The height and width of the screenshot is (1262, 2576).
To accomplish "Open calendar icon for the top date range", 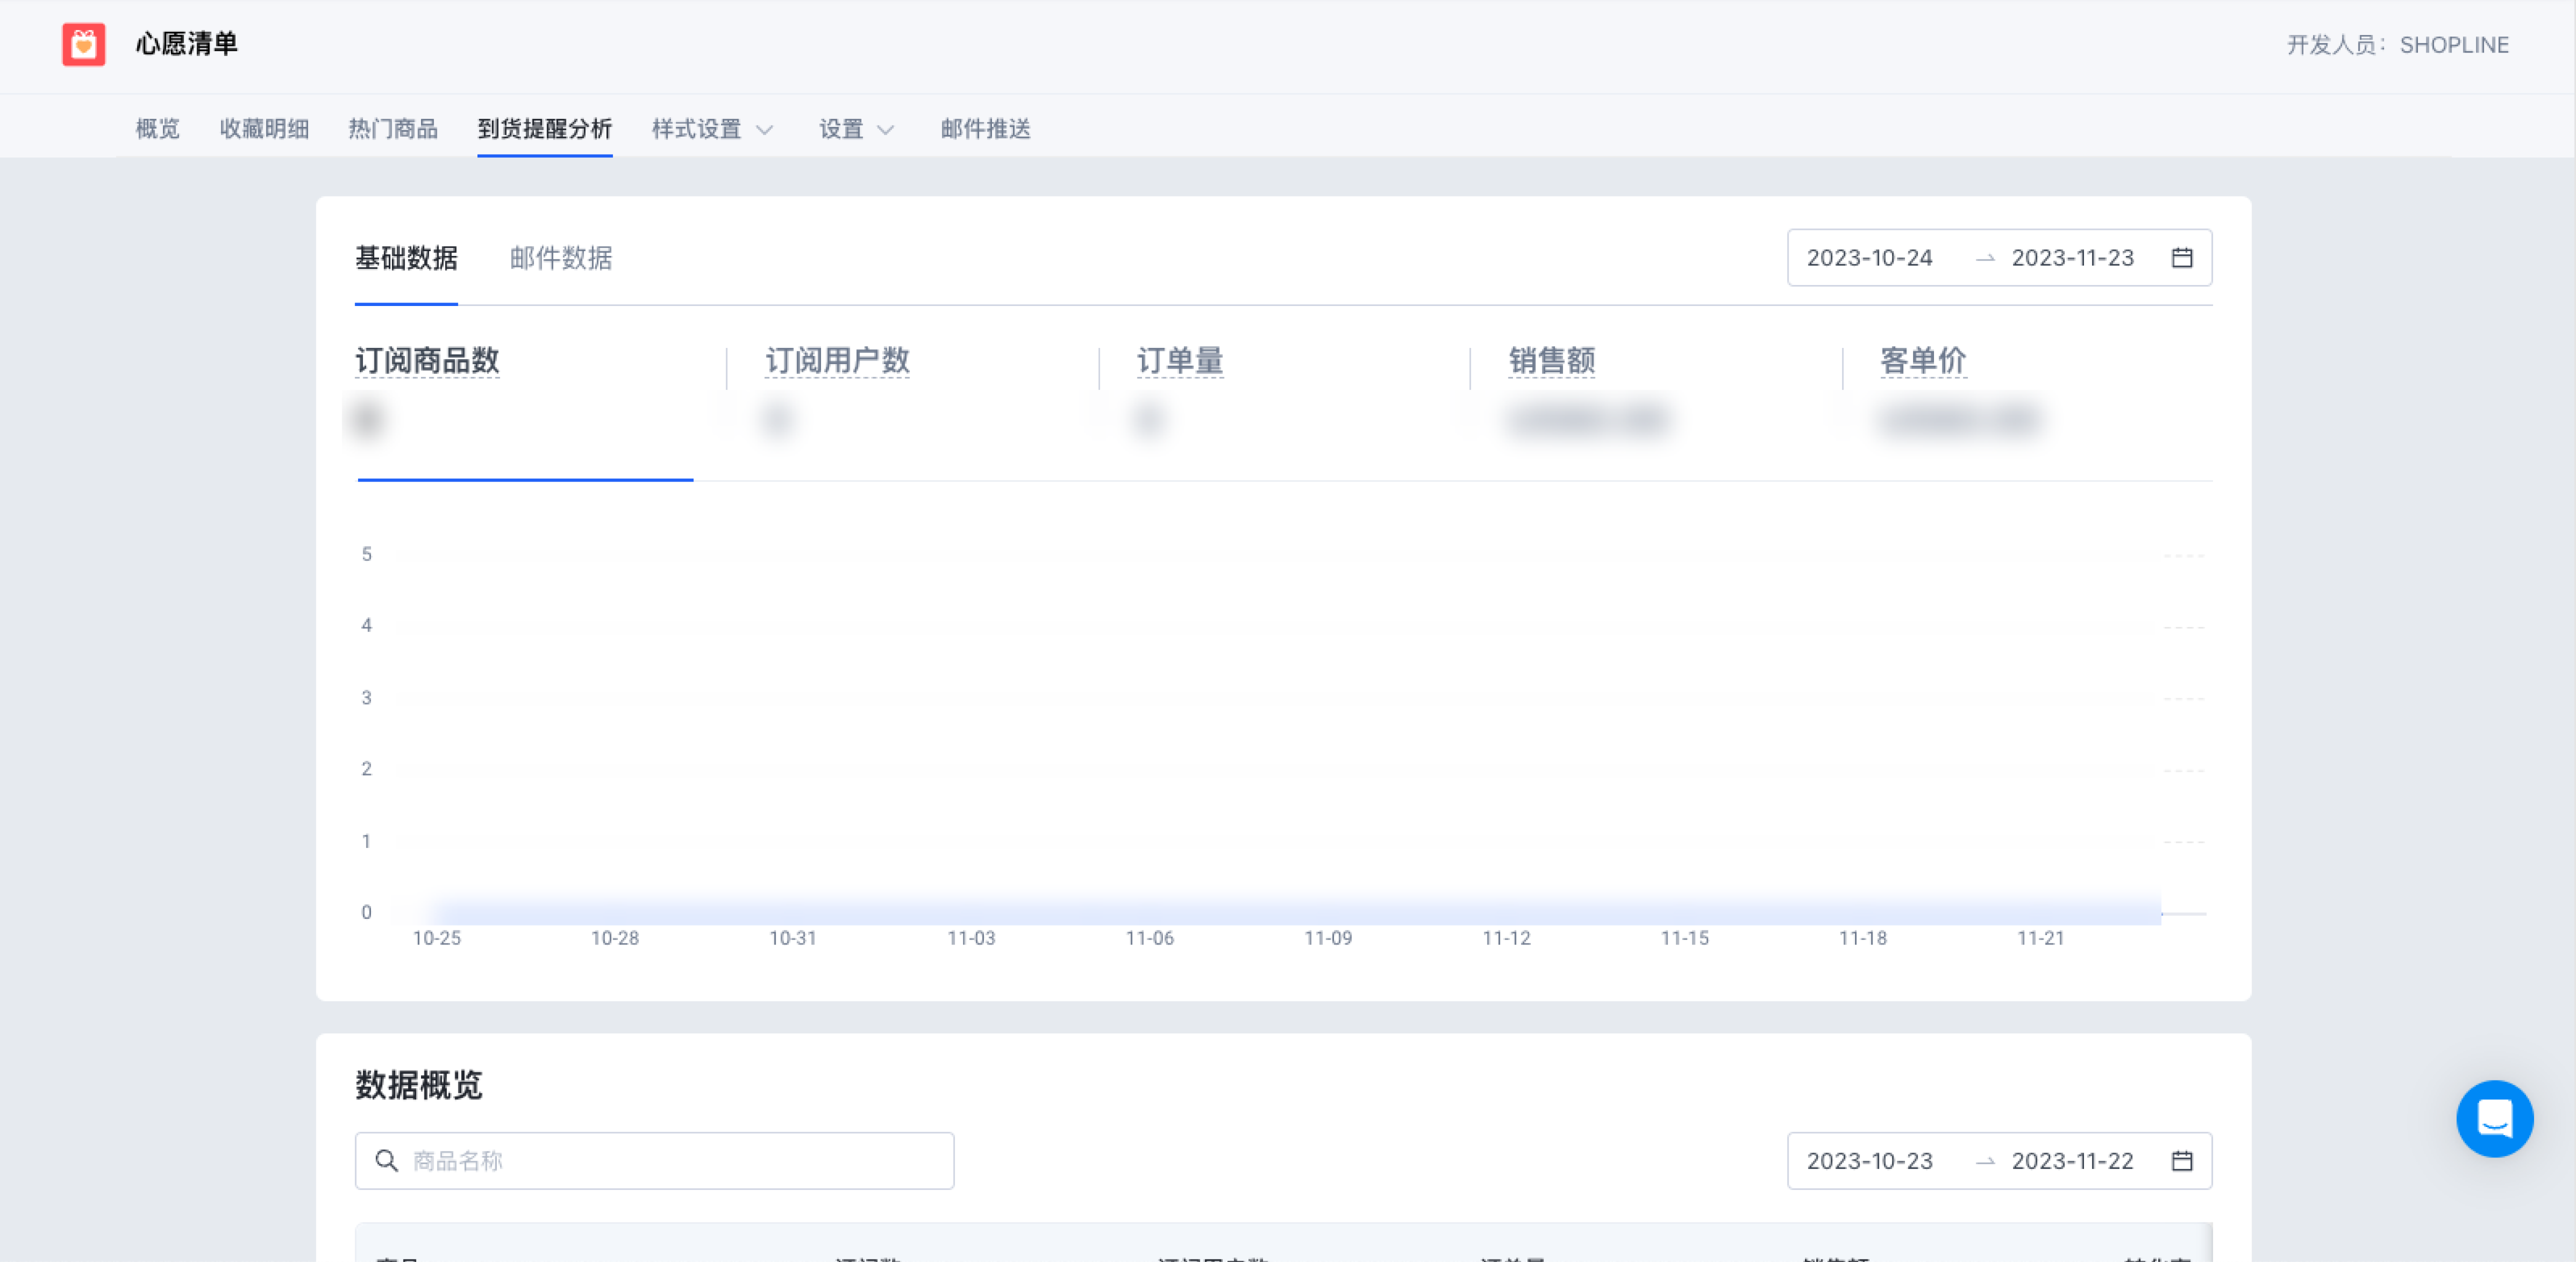I will point(2182,258).
